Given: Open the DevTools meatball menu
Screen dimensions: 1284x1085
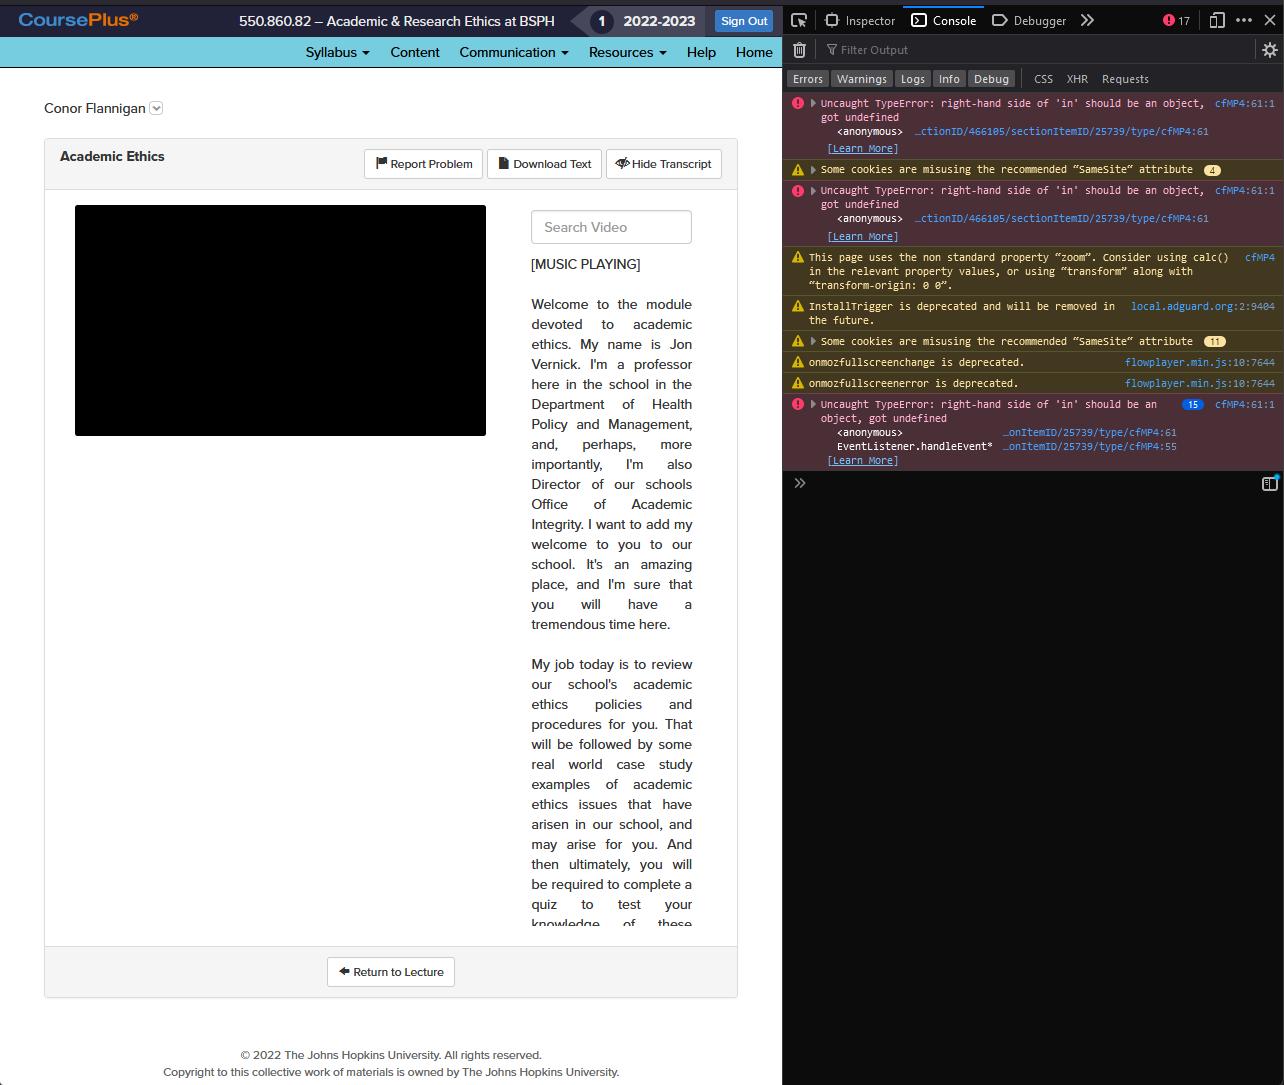Looking at the screenshot, I should (1244, 19).
